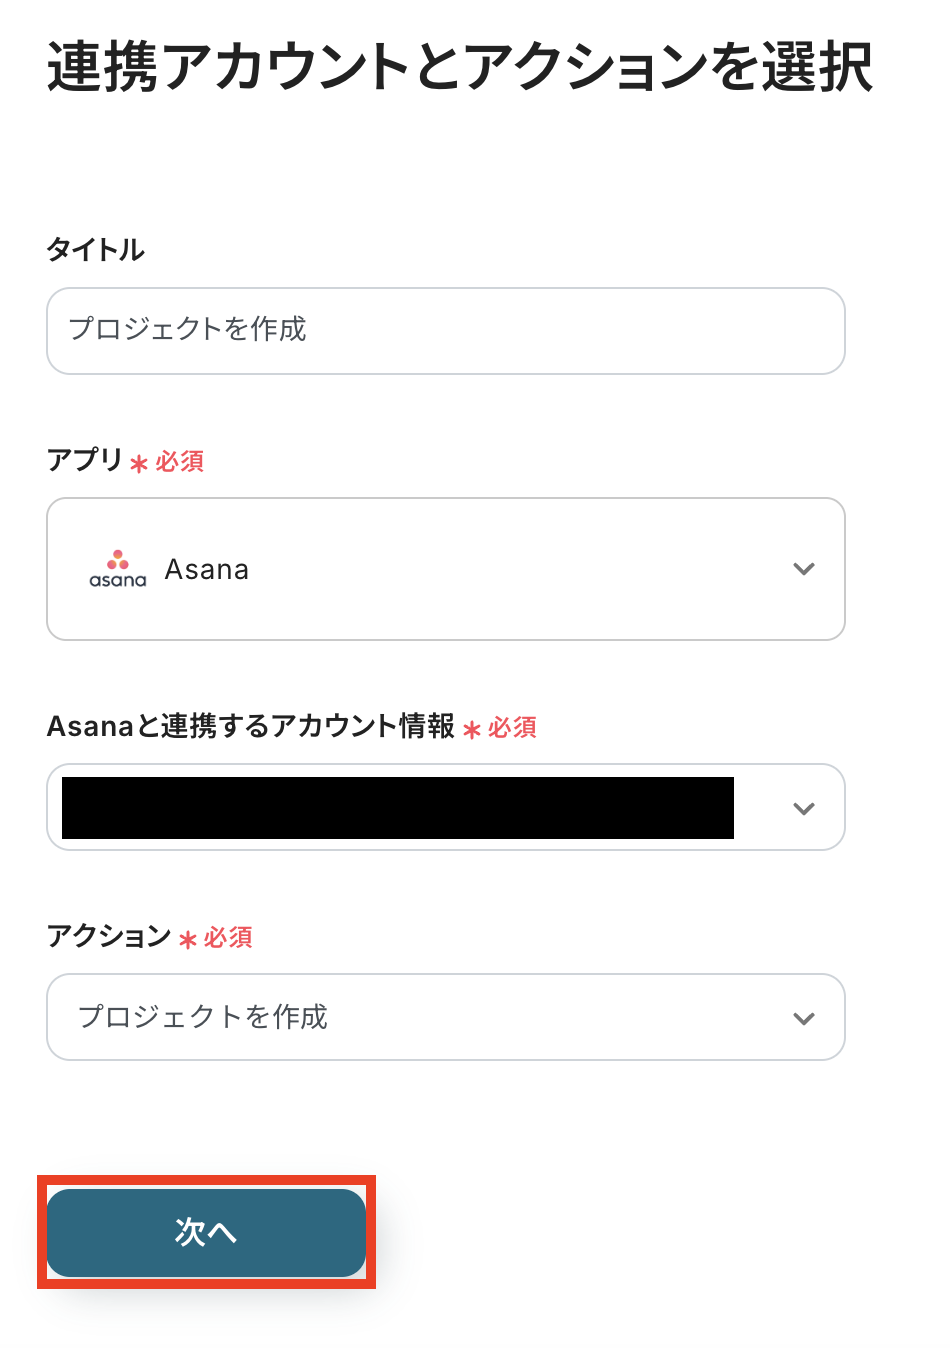
Task: Click the chevron arrow in the Asana app field
Action: pos(804,569)
